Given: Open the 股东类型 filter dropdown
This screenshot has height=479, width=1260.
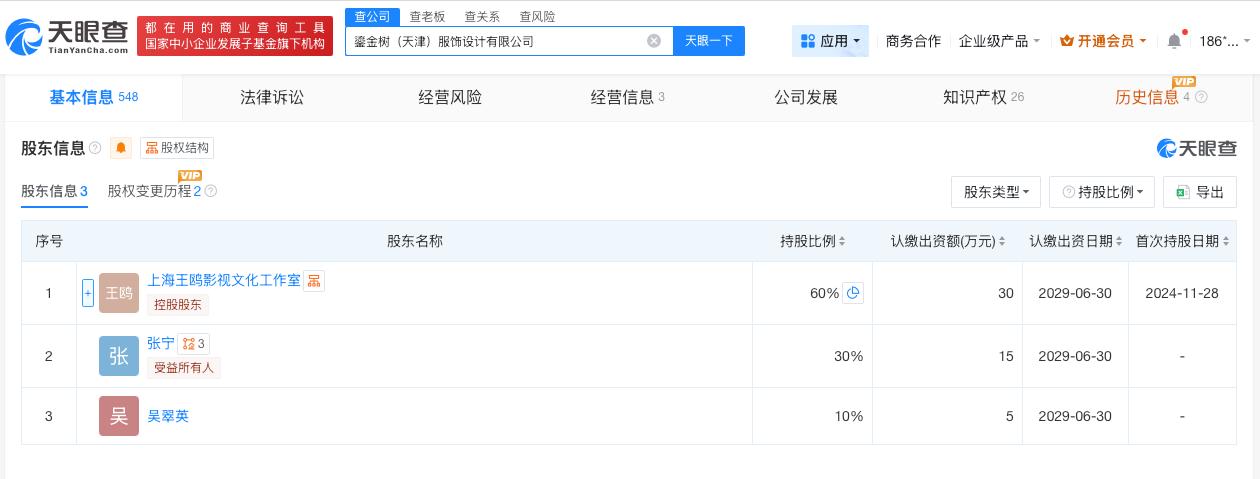Looking at the screenshot, I should point(996,192).
